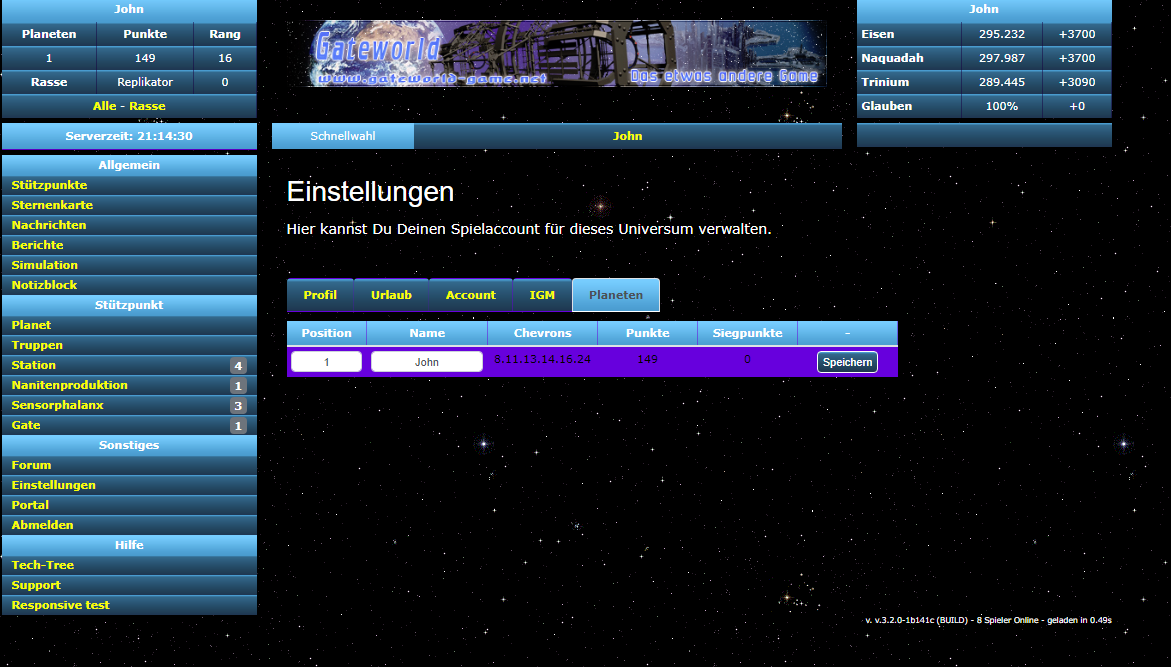Open the Truppen menu entry
The height and width of the screenshot is (667, 1171).
(37, 345)
